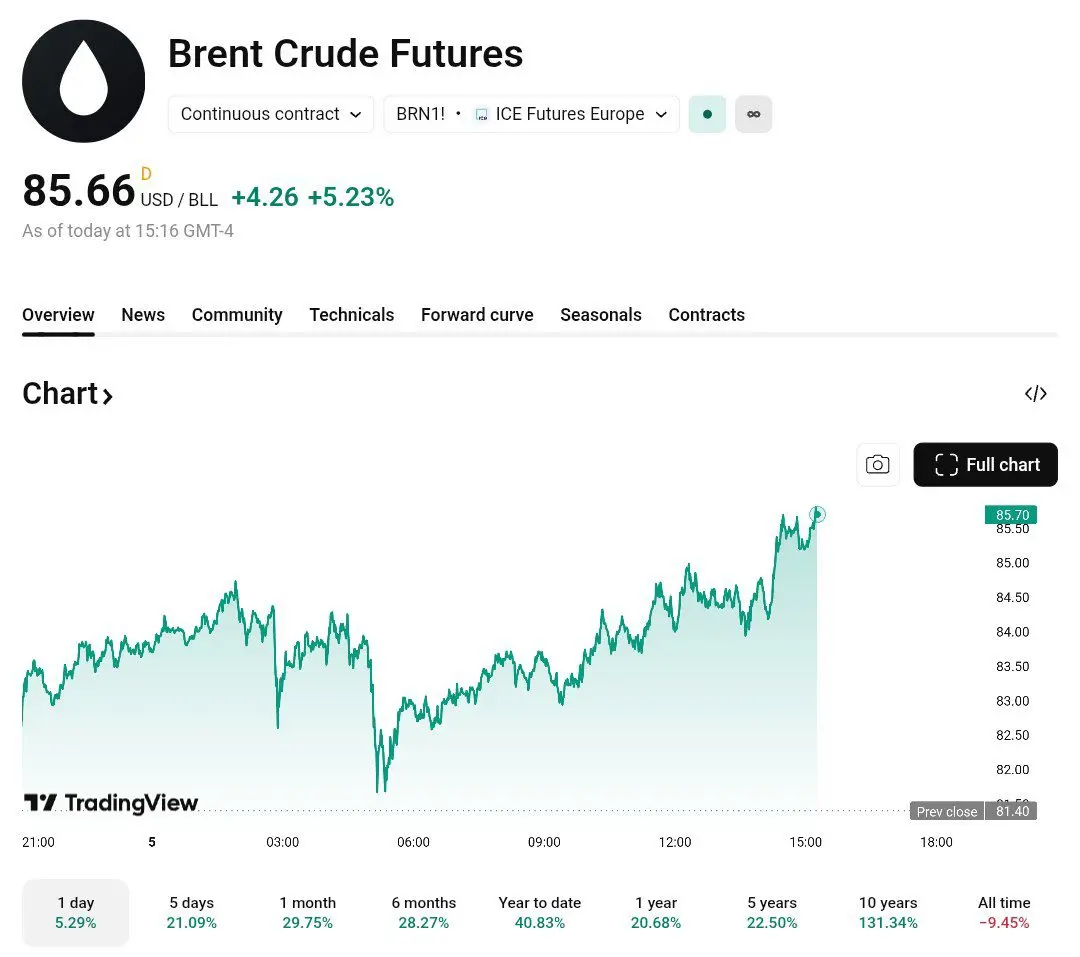Click the Prev close 81.40 label
The width and height of the screenshot is (1080, 957).
tap(973, 811)
